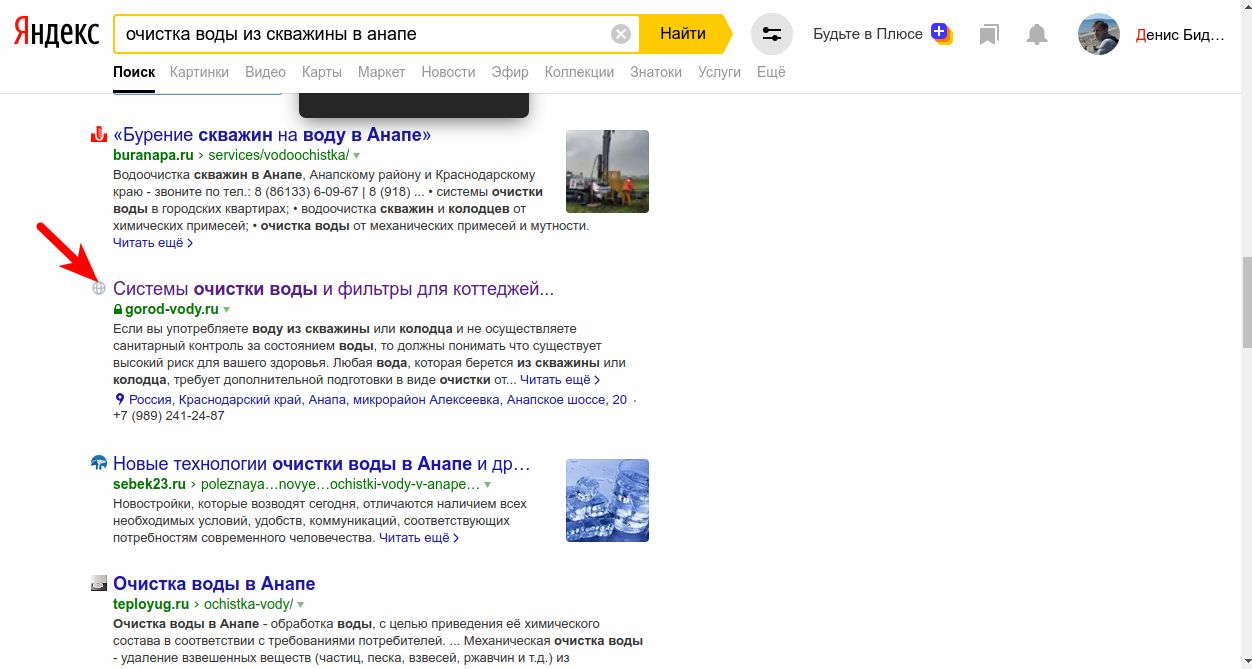Click the green lock icon beside gorod-vody.ru
This screenshot has width=1252, height=669.
(x=118, y=310)
